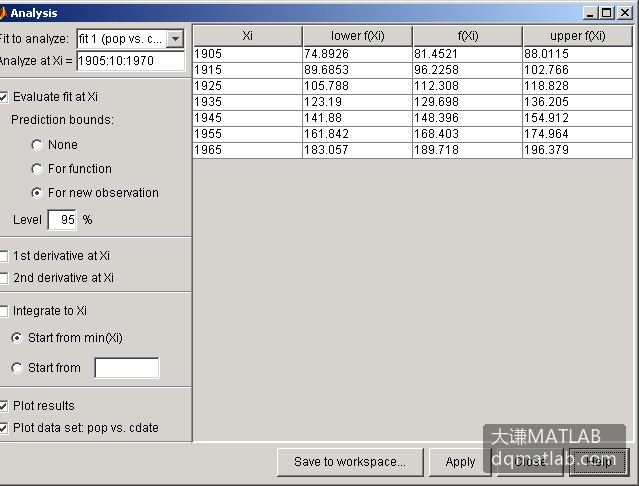
Task: Click the Start from value field
Action: (127, 368)
